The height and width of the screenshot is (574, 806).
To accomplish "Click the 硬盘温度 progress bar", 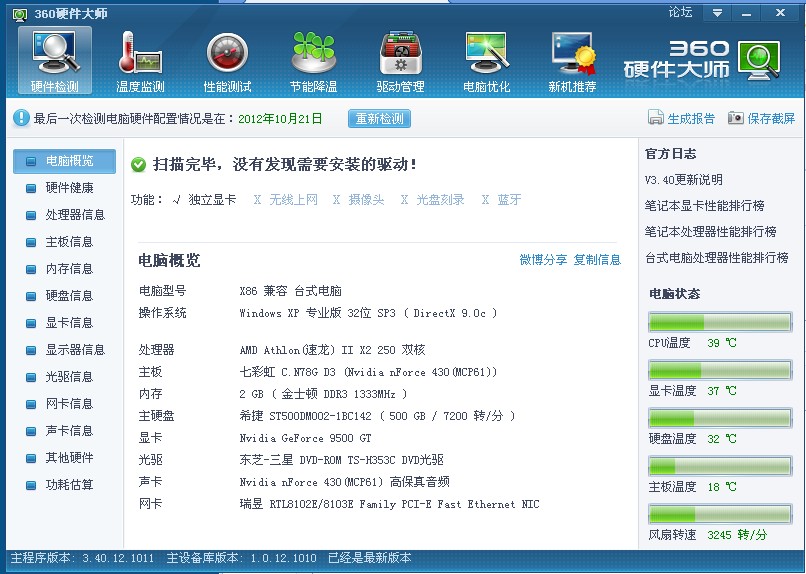I will (720, 418).
